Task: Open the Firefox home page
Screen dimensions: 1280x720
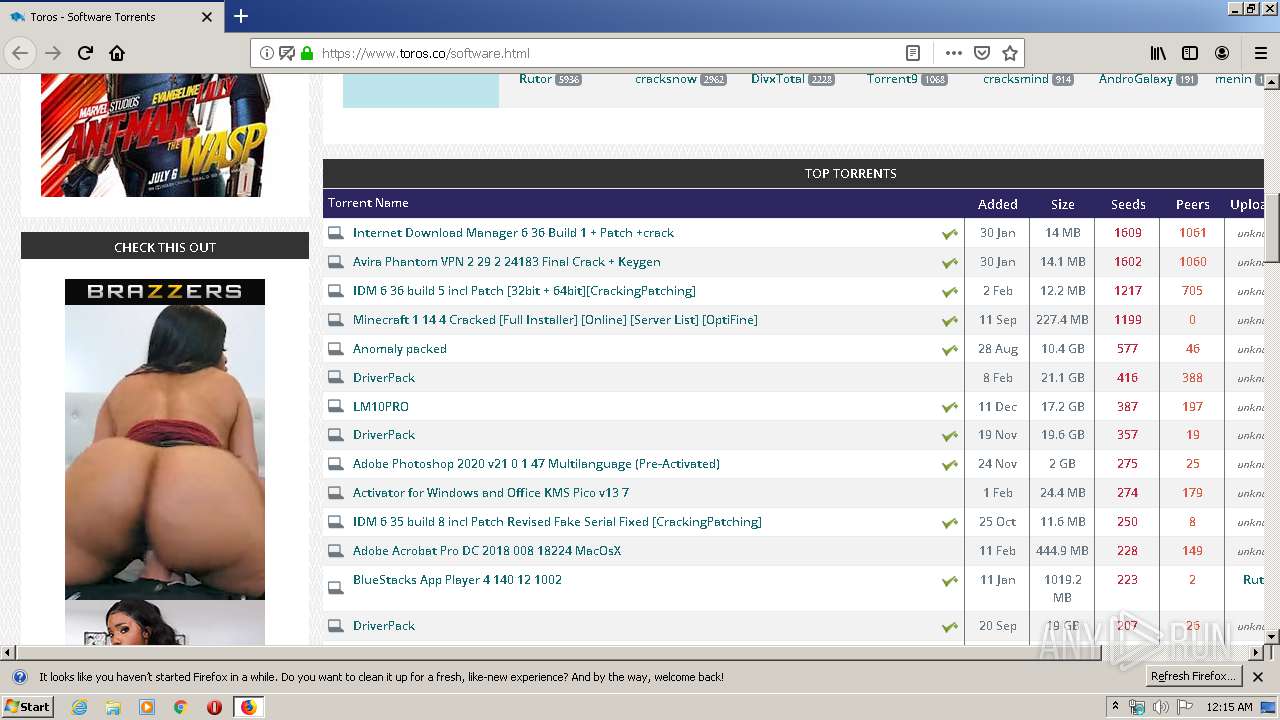Action: pos(117,53)
